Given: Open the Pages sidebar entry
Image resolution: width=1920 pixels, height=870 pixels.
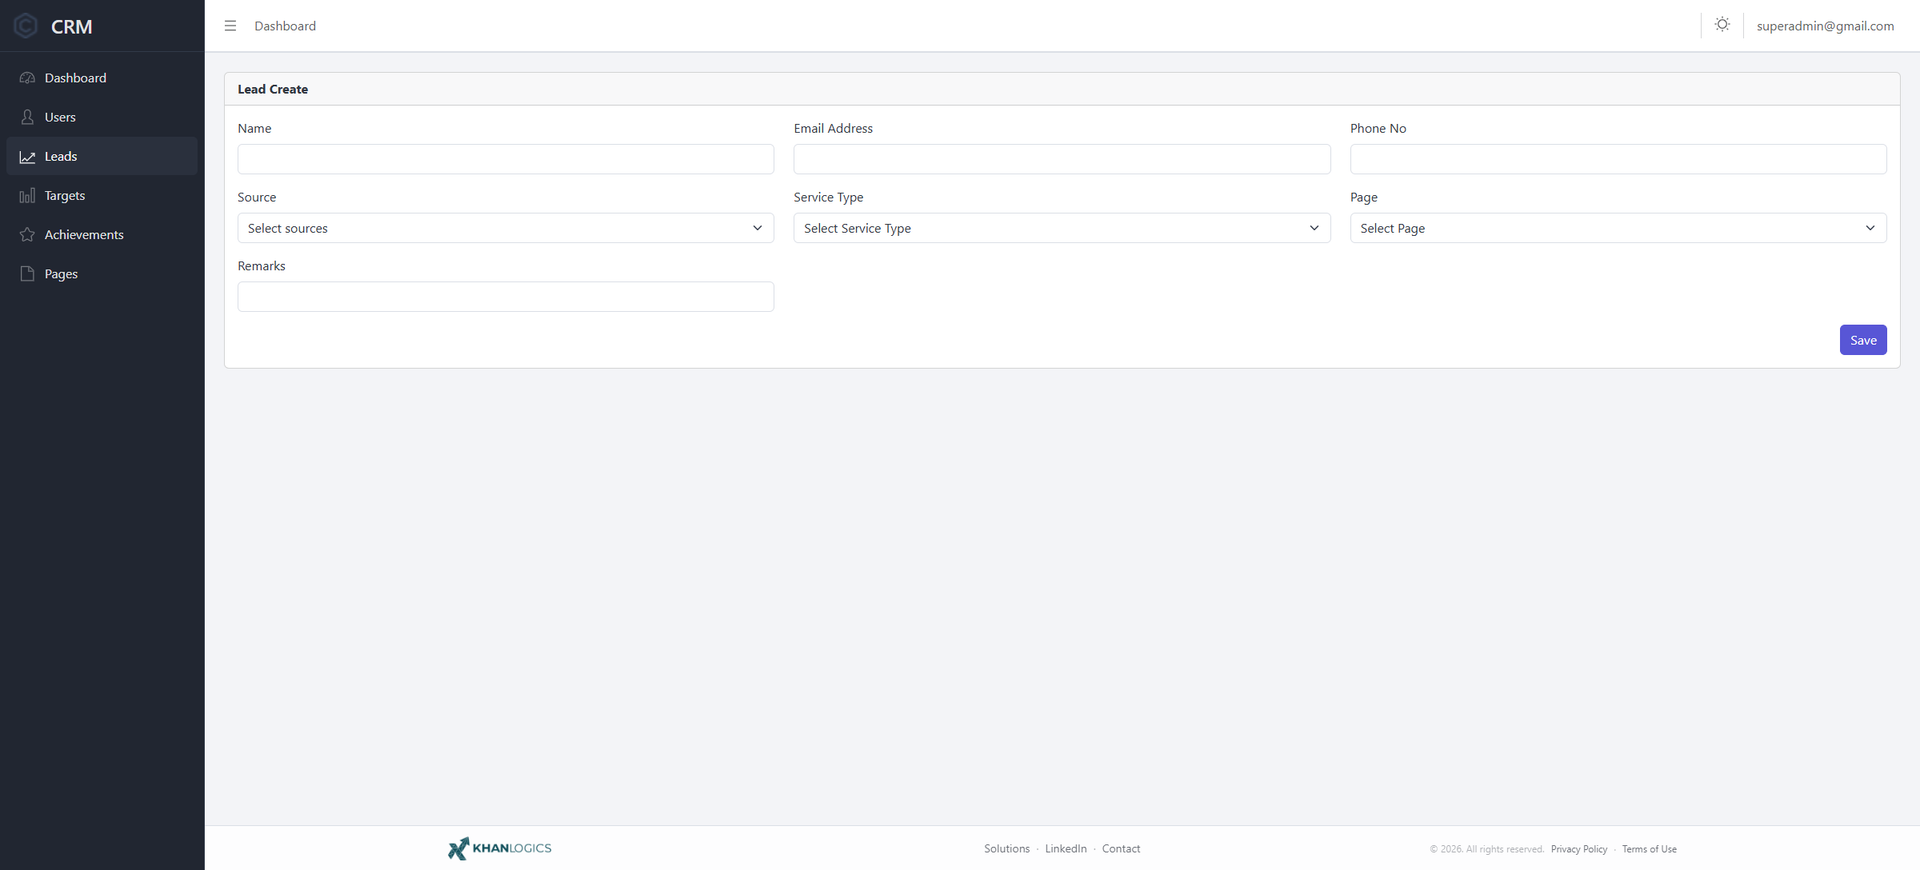Looking at the screenshot, I should (102, 274).
